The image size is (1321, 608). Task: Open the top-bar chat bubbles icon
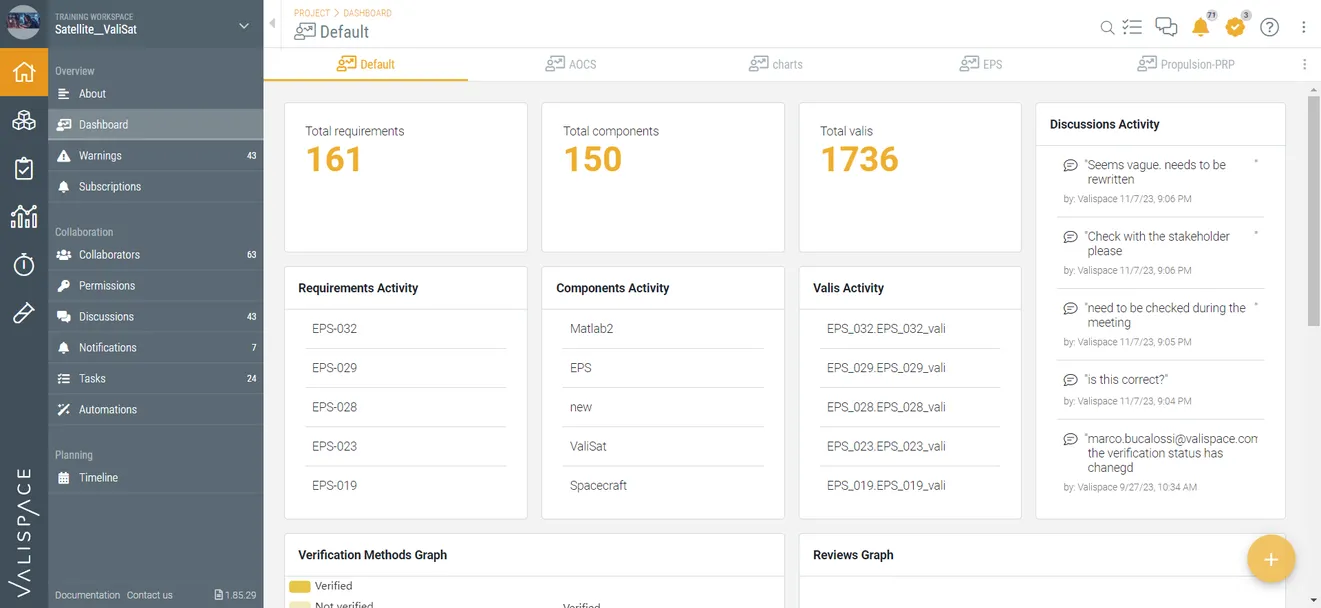pyautogui.click(x=1166, y=28)
